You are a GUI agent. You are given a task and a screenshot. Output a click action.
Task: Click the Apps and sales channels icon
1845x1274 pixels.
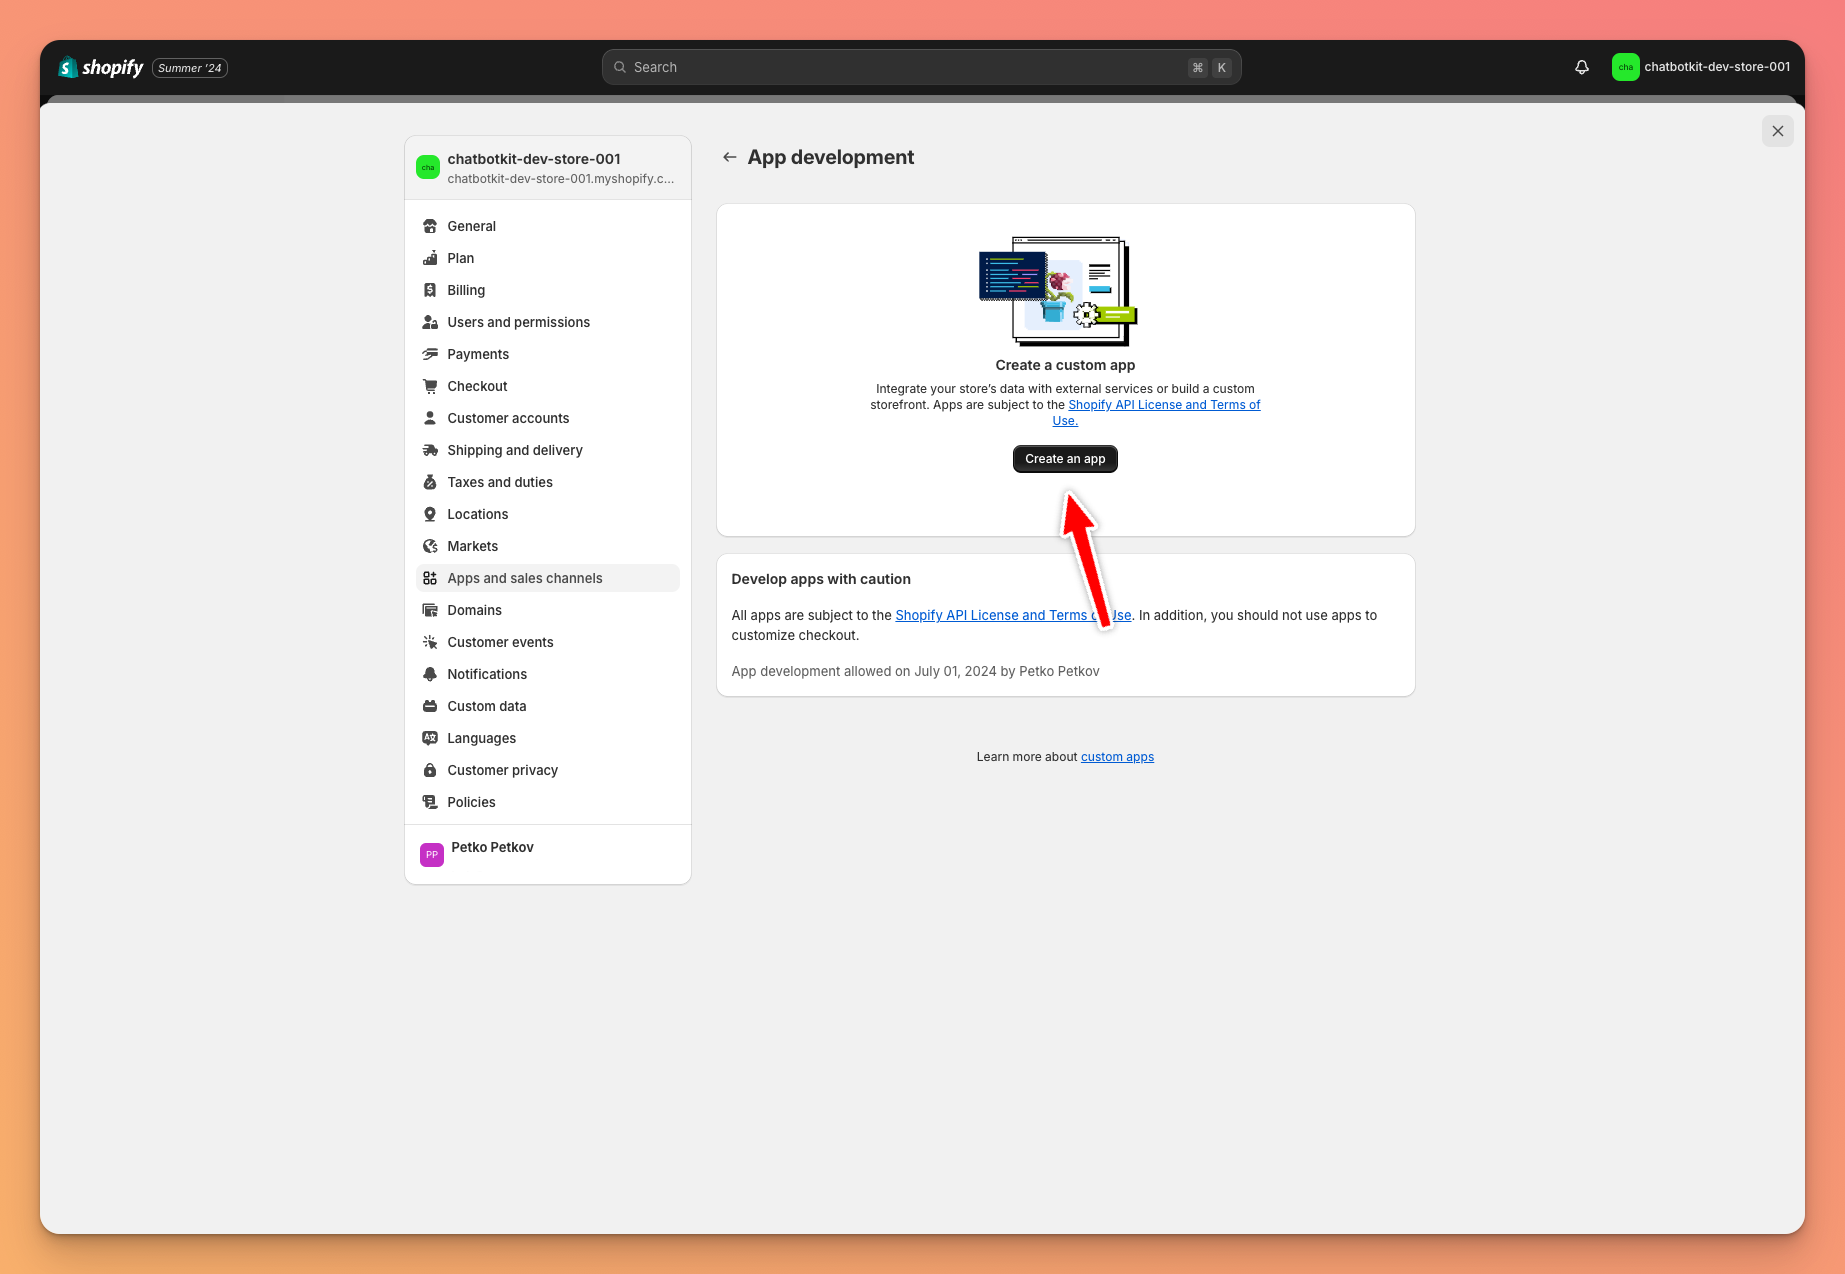click(430, 578)
